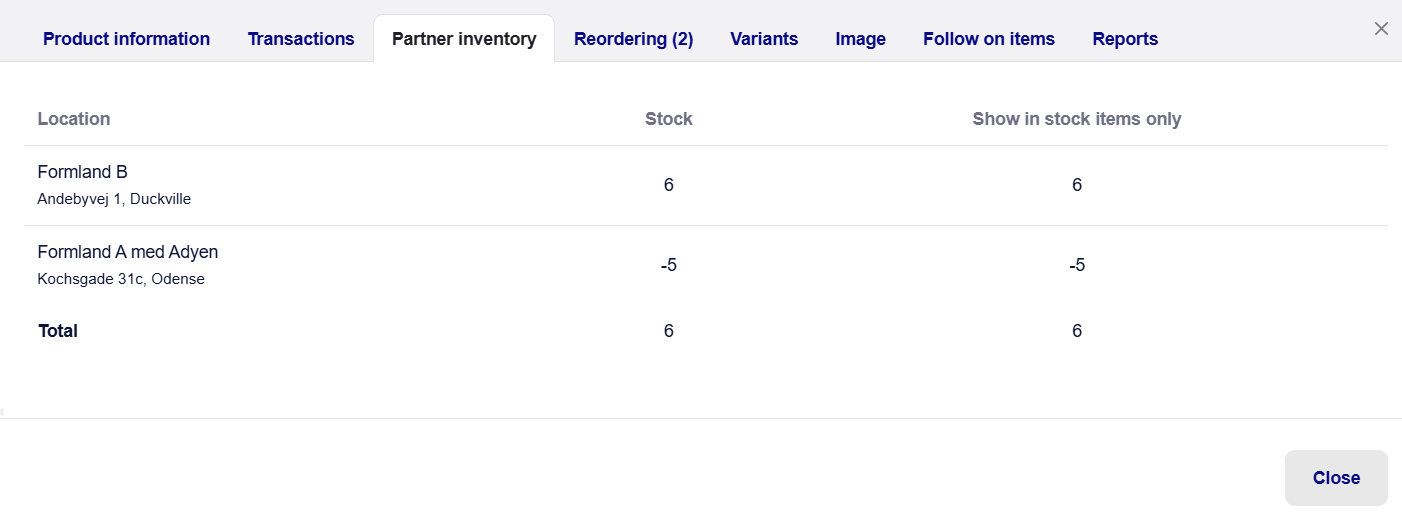Screen dimensions: 1402x517
Task: Open the Follow on items tab
Action: coord(988,39)
